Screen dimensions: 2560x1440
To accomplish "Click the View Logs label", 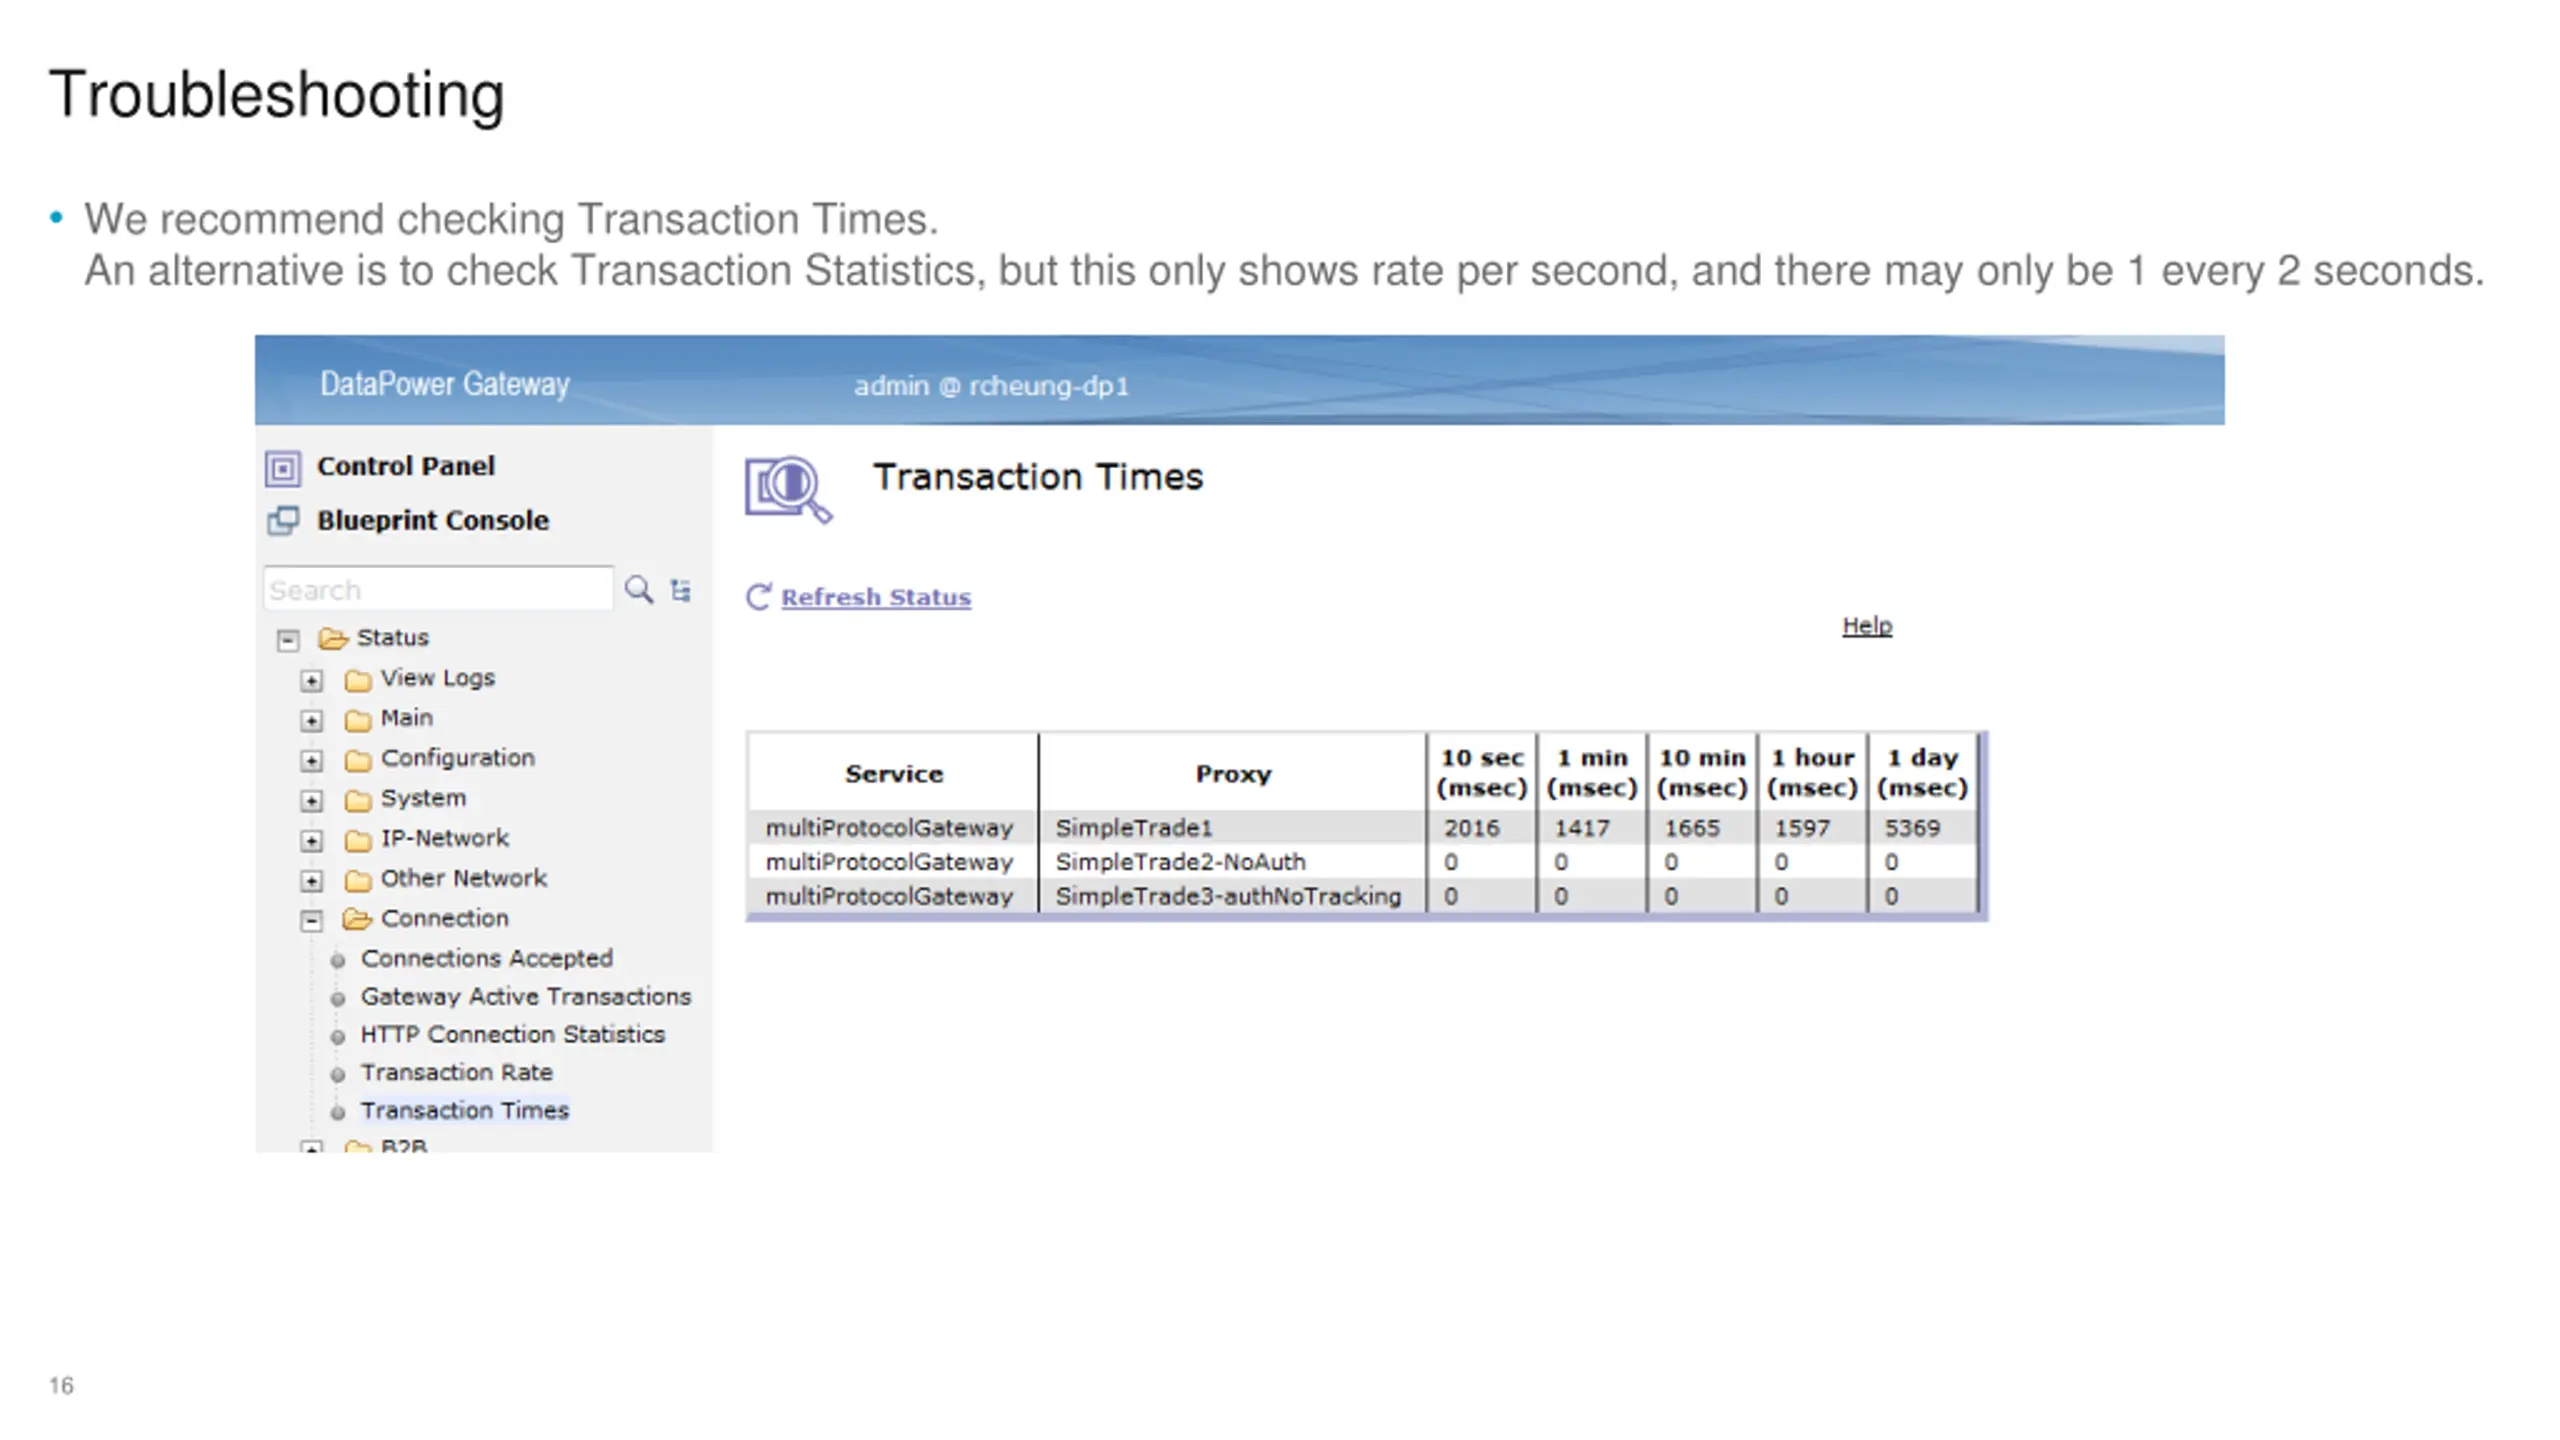I will [438, 678].
